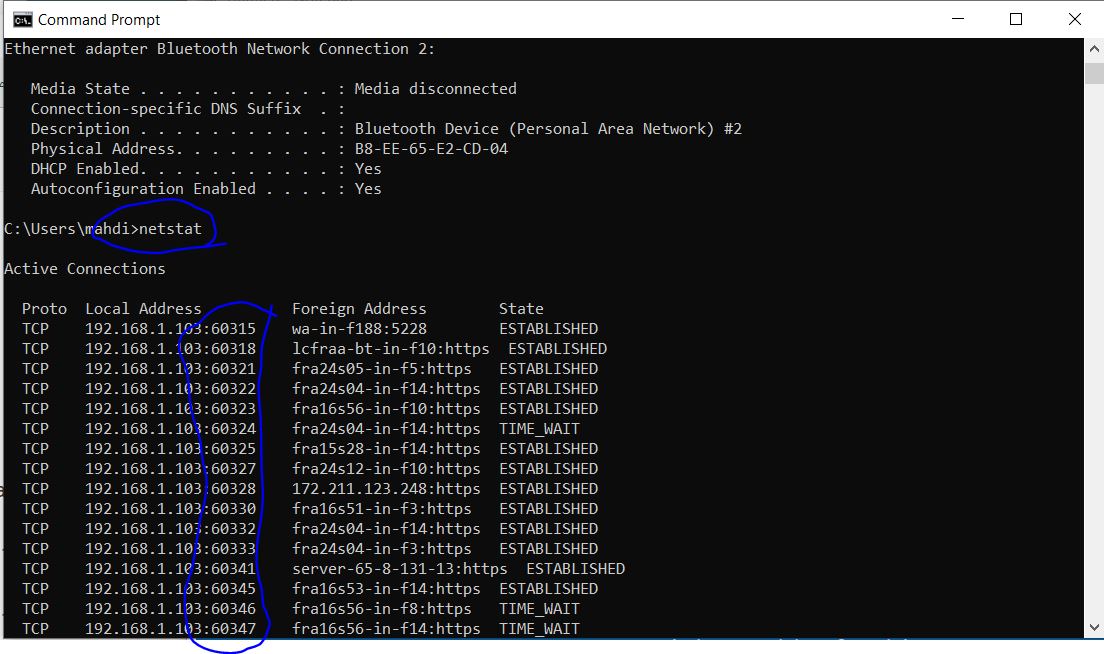Click the scrollbar down arrow
The height and width of the screenshot is (654, 1104).
click(x=1094, y=627)
